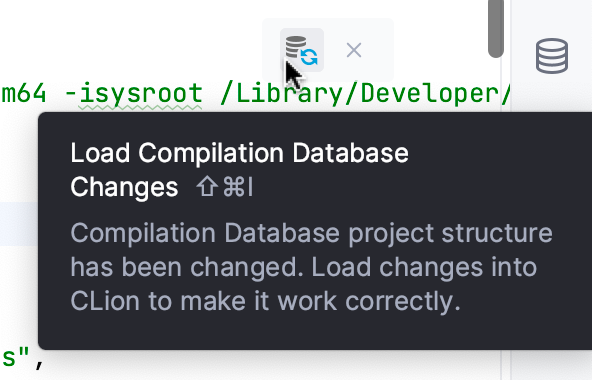This screenshot has height=380, width=592.
Task: Click the tooltip title Load Compilation Database
Action: 239,153
